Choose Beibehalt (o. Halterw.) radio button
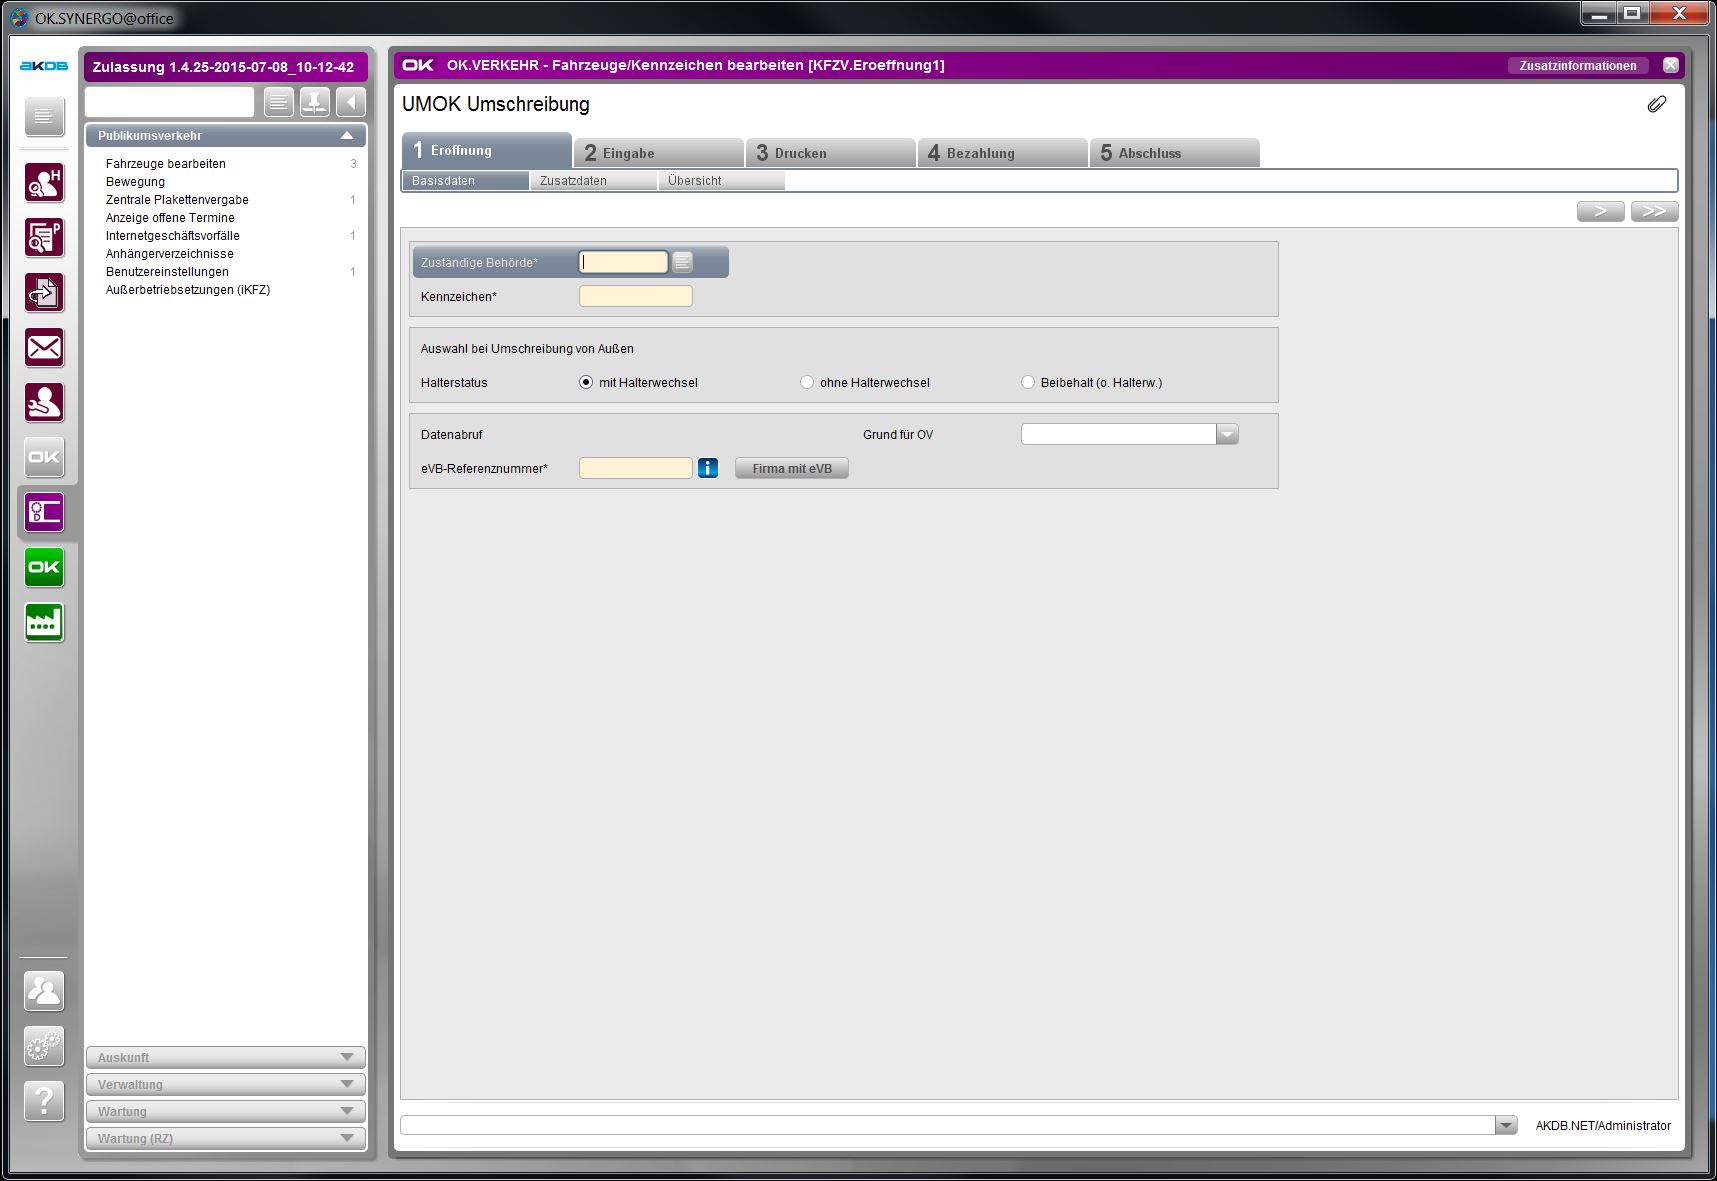 pyautogui.click(x=1028, y=383)
